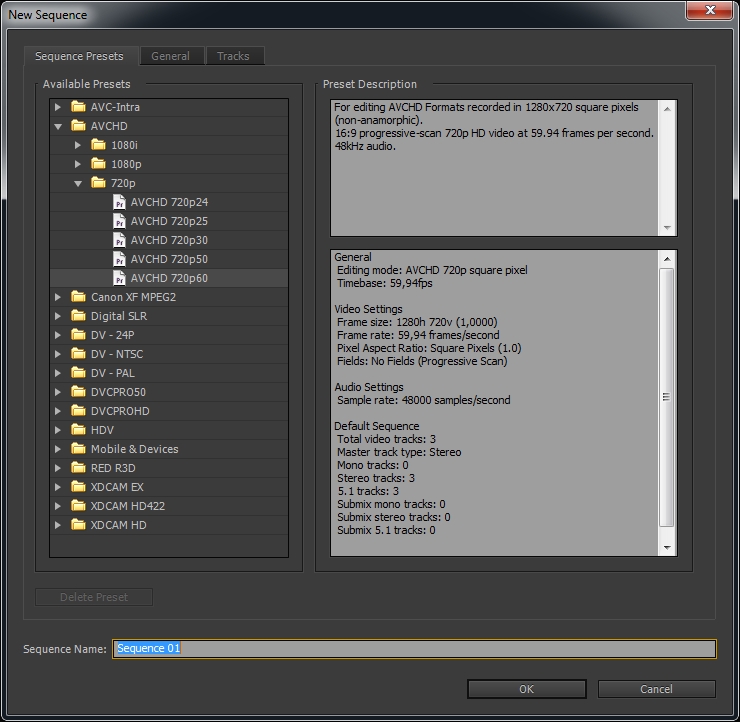
Task: Collapse the 720p subfolder arrow
Action: tap(78, 184)
